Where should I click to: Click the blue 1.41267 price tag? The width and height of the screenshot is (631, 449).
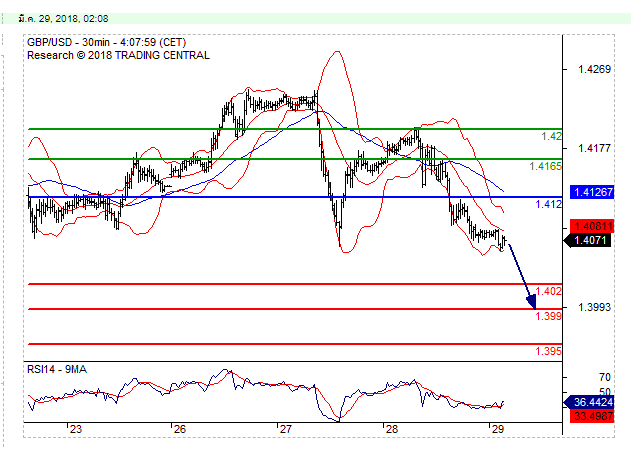tap(592, 192)
